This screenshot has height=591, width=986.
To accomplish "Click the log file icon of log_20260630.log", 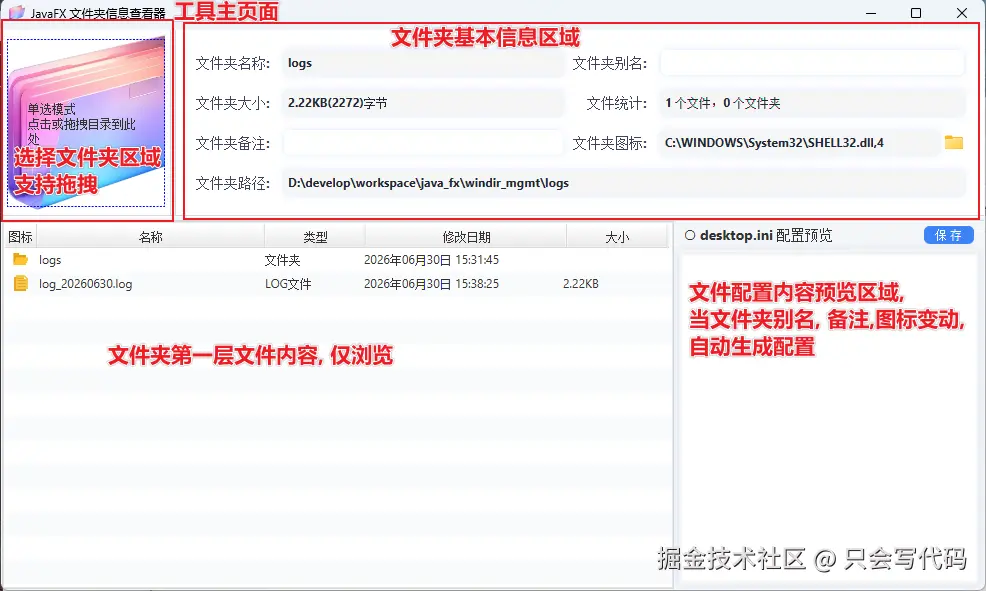I will click(x=21, y=284).
